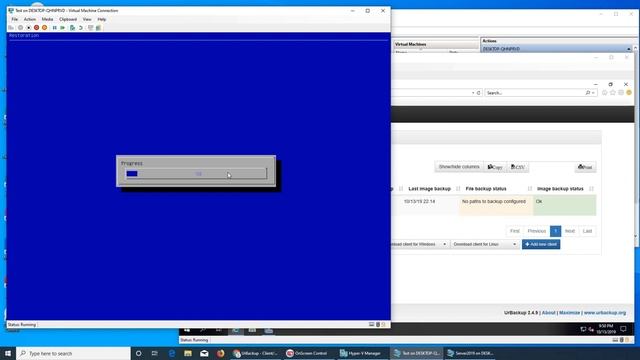
Task: Select the green 'Ok' image status cell
Action: (x=564, y=205)
